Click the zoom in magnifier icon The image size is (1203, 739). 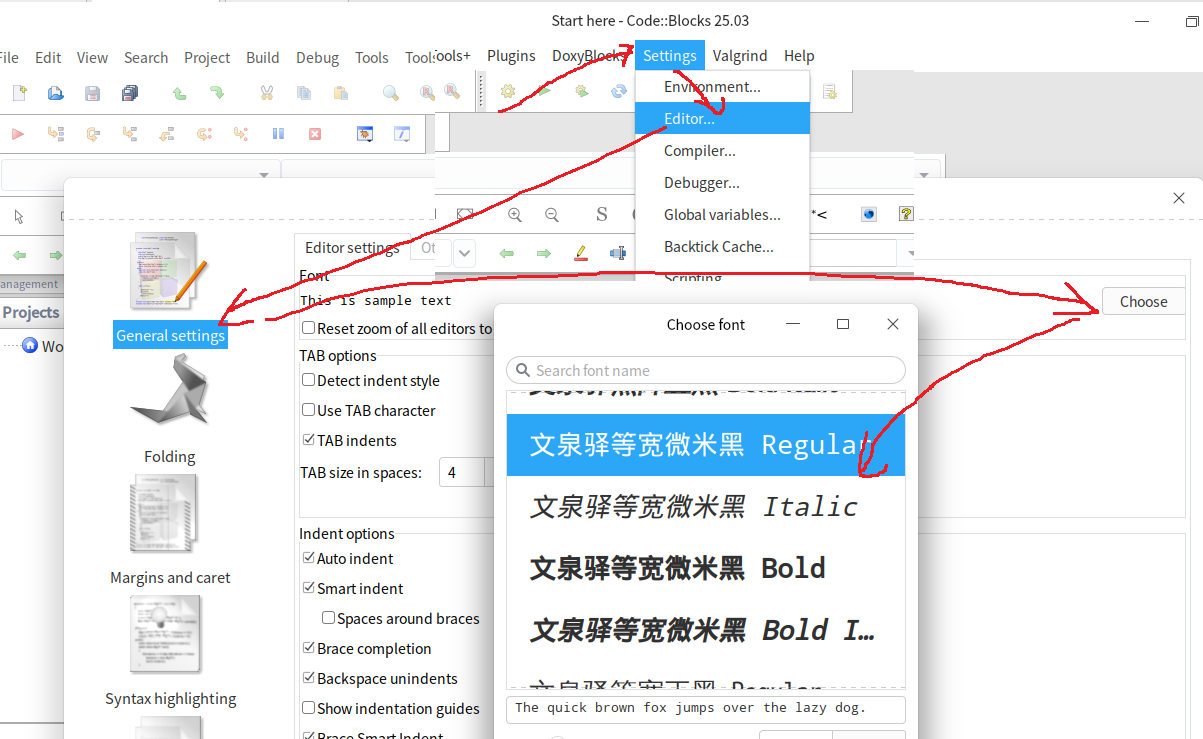click(515, 214)
